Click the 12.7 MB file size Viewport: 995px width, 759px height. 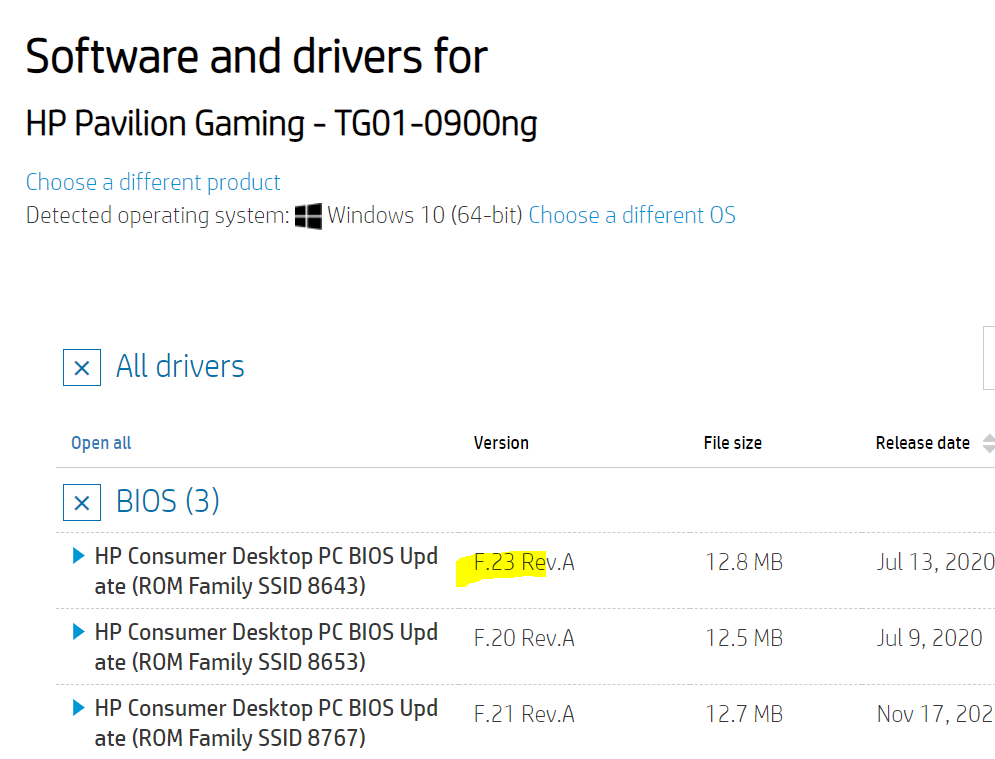click(x=745, y=715)
